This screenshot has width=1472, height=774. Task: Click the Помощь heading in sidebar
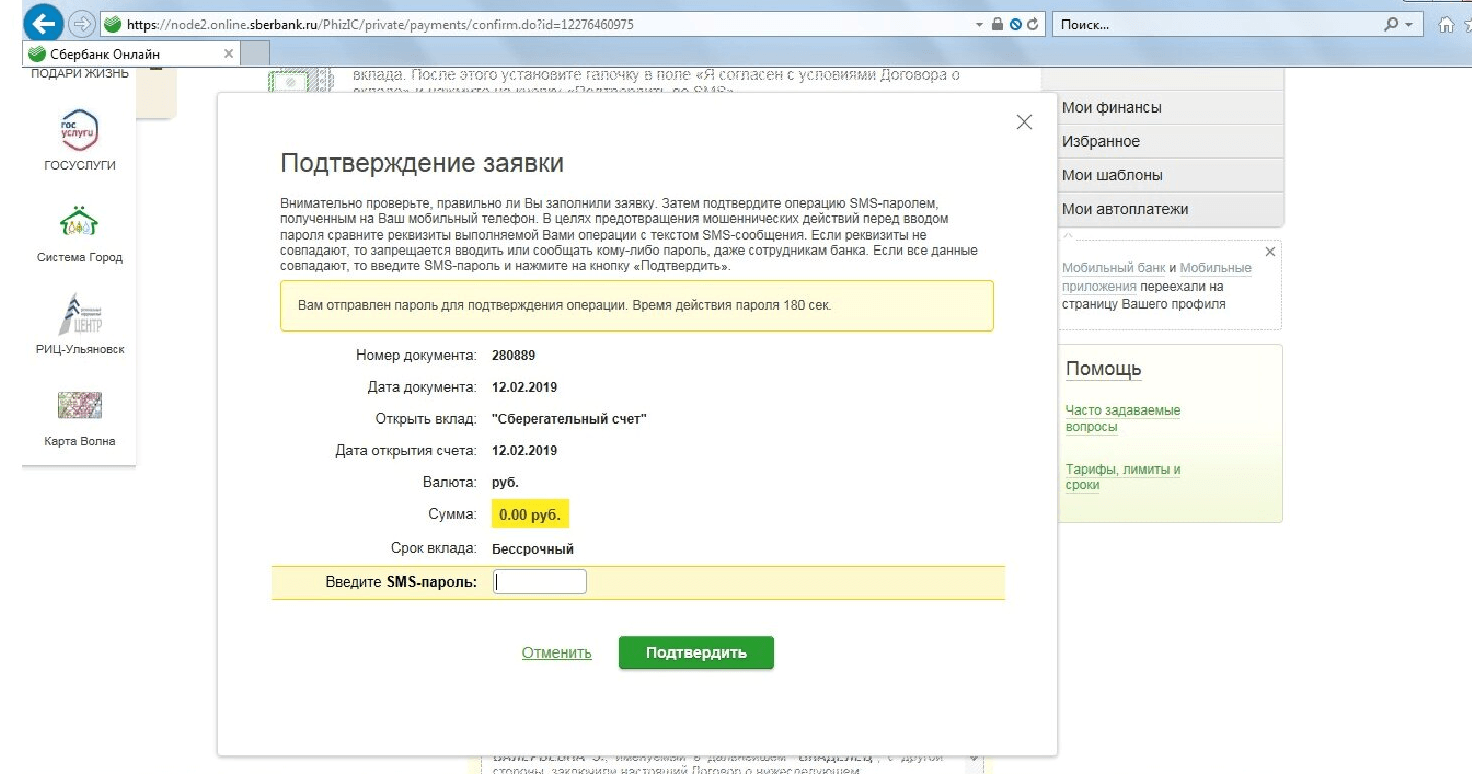[1104, 369]
